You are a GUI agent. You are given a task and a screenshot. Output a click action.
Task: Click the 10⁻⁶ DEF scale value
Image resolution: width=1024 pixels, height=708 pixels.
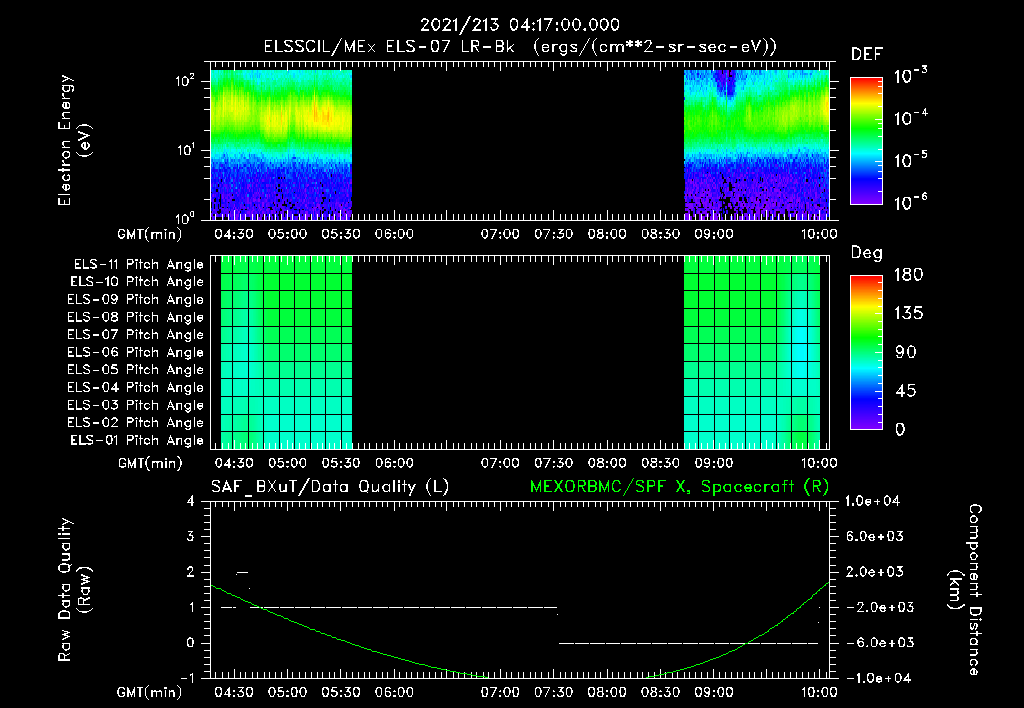tap(910, 202)
